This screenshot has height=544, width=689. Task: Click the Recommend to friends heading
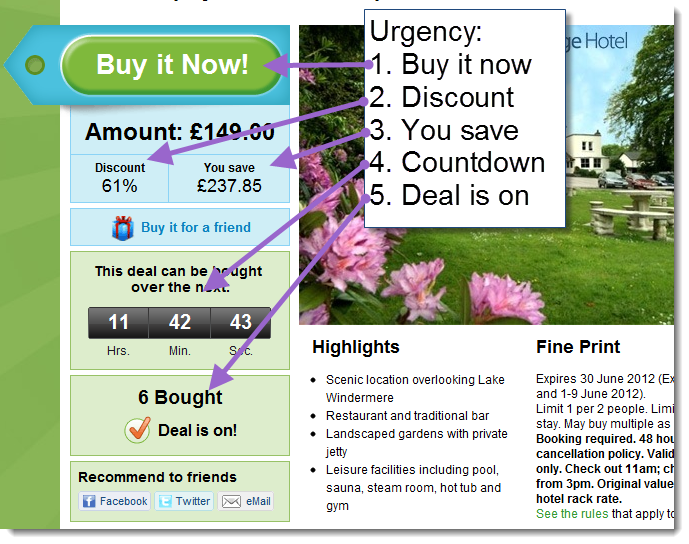coord(157,477)
